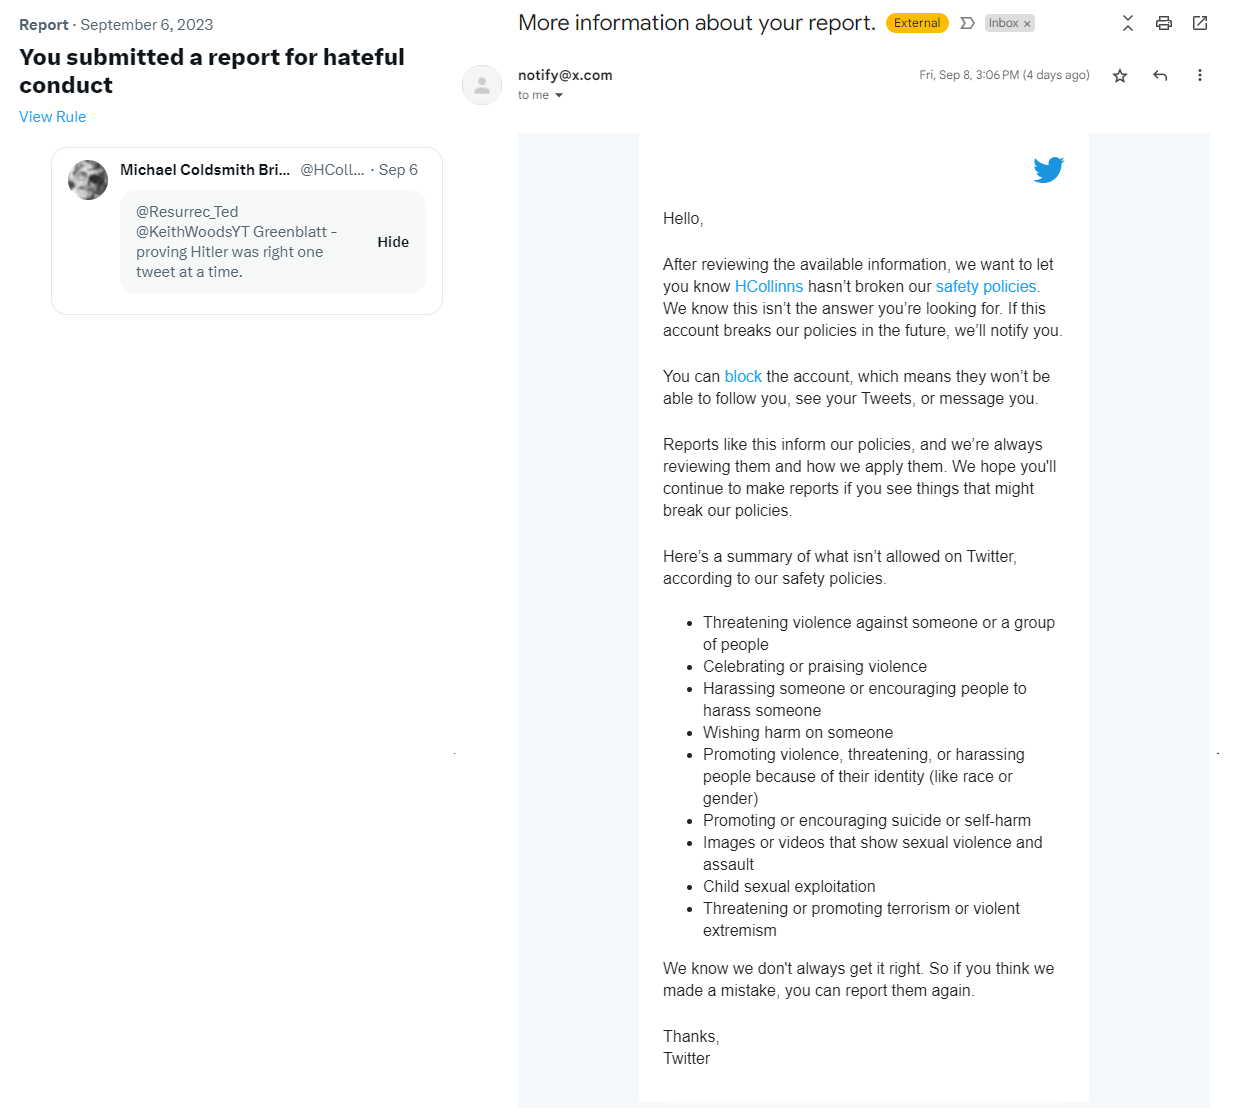
Task: Click Michael Coldsmith's profile picture
Action: (x=88, y=180)
